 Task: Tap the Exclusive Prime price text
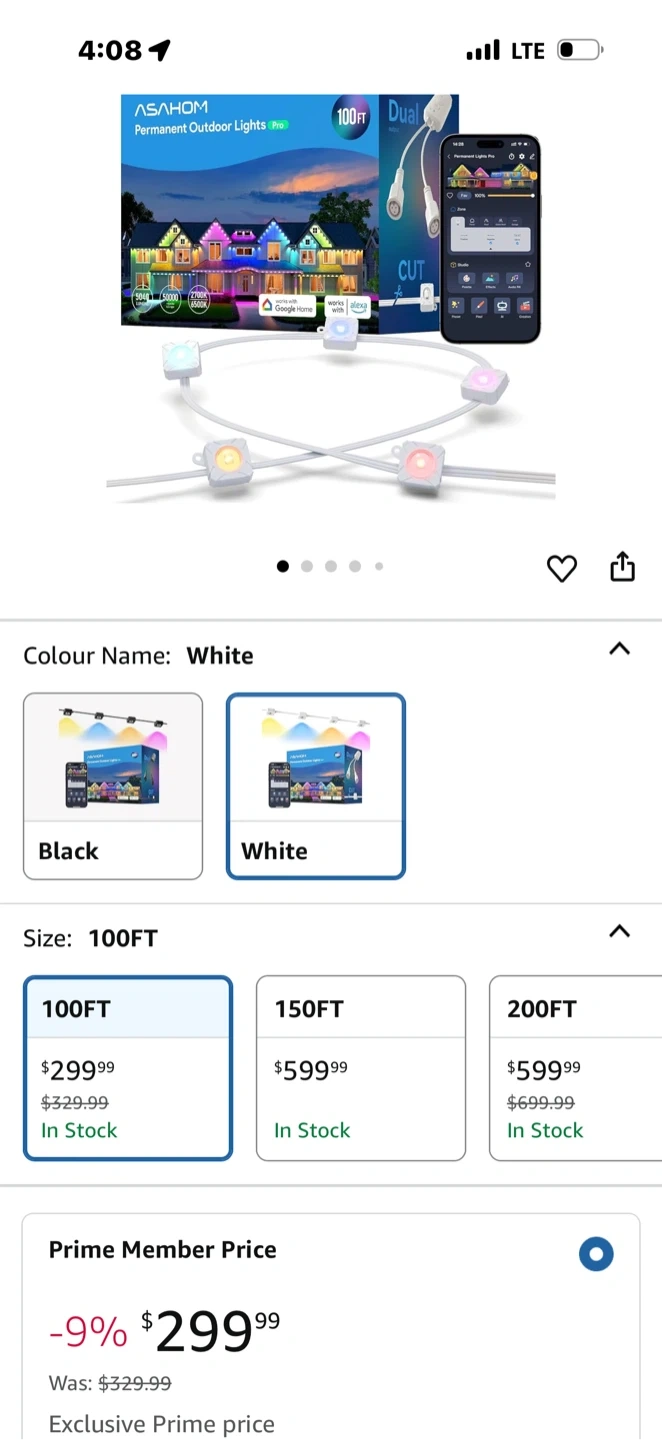click(162, 1424)
